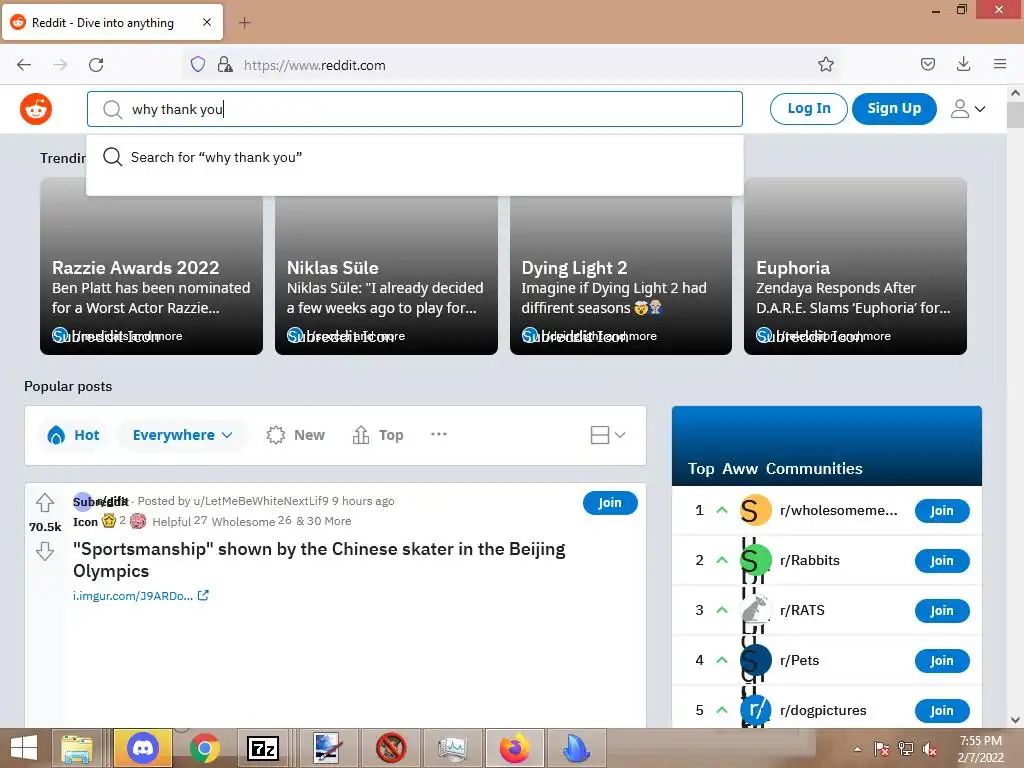Screen dimensions: 1024x768
Task: Join r/dogpictures community
Action: [x=942, y=711]
